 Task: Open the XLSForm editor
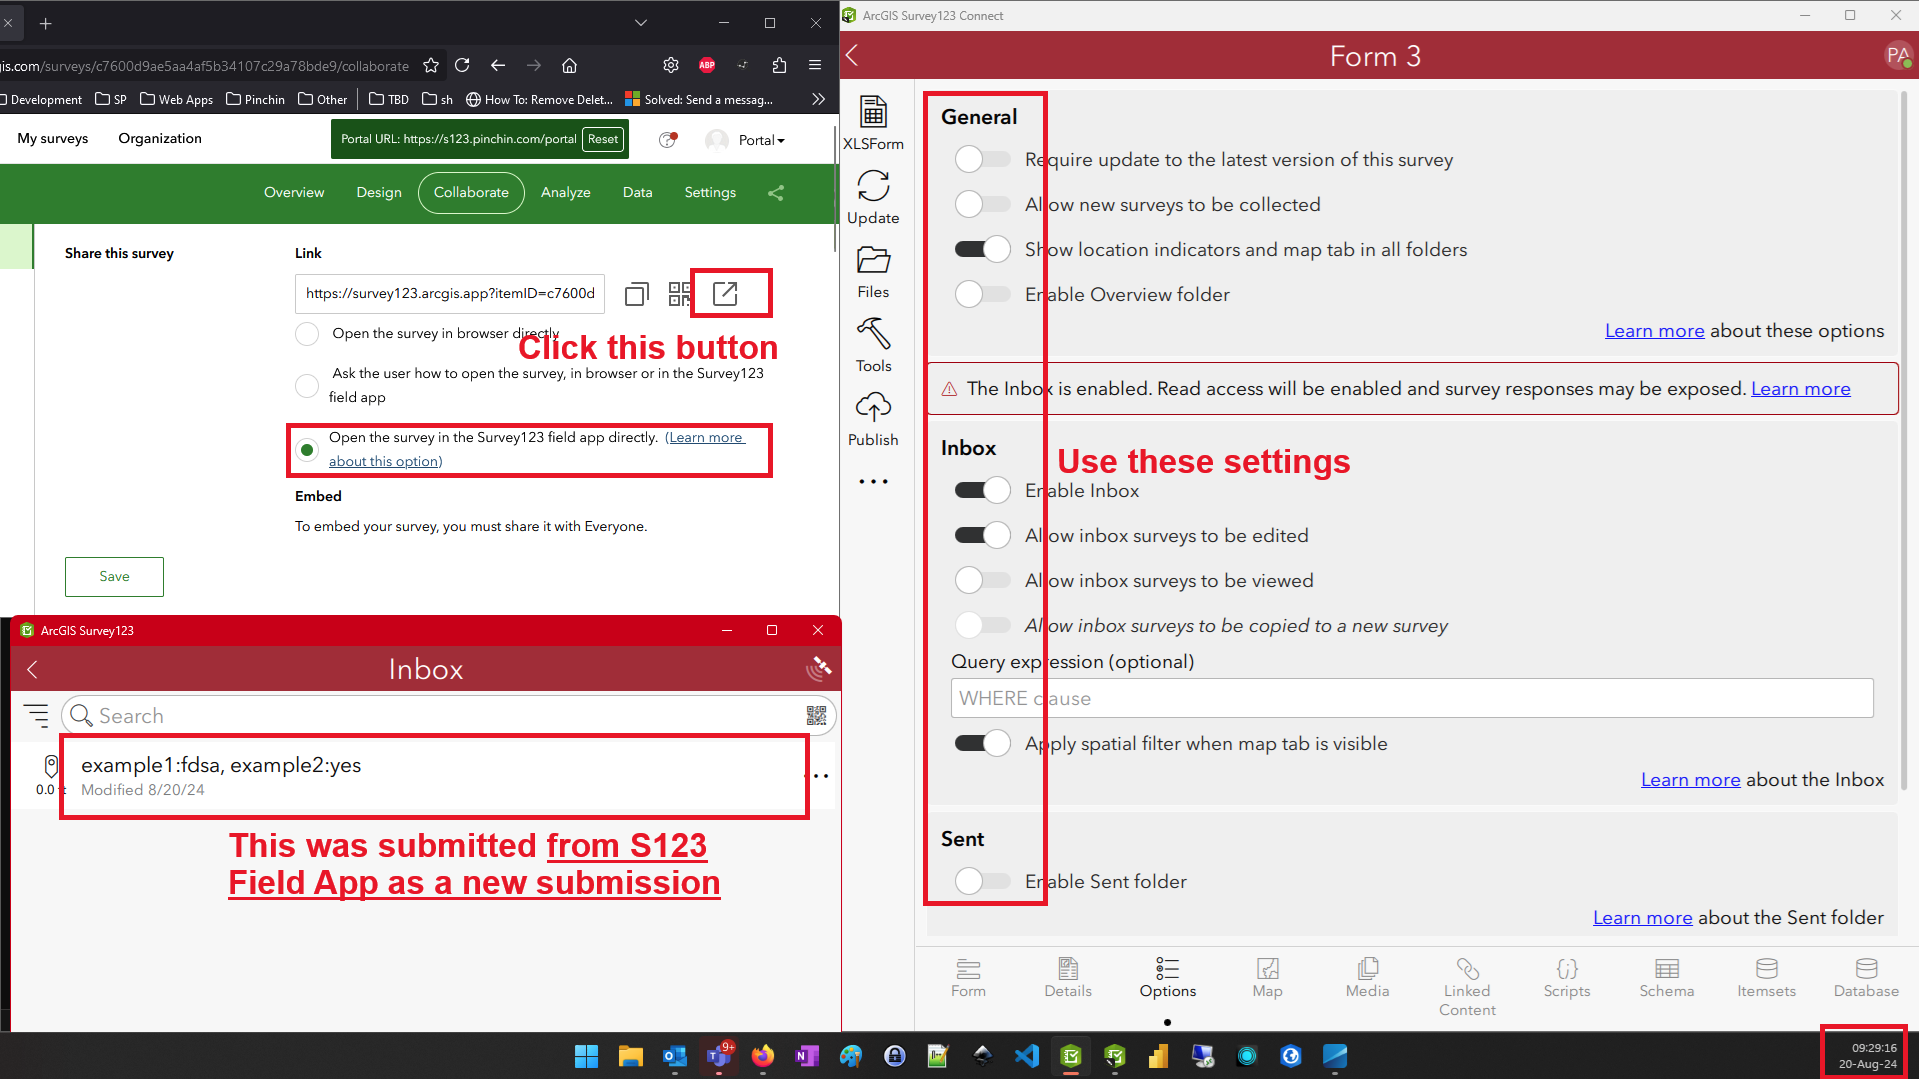coord(873,122)
